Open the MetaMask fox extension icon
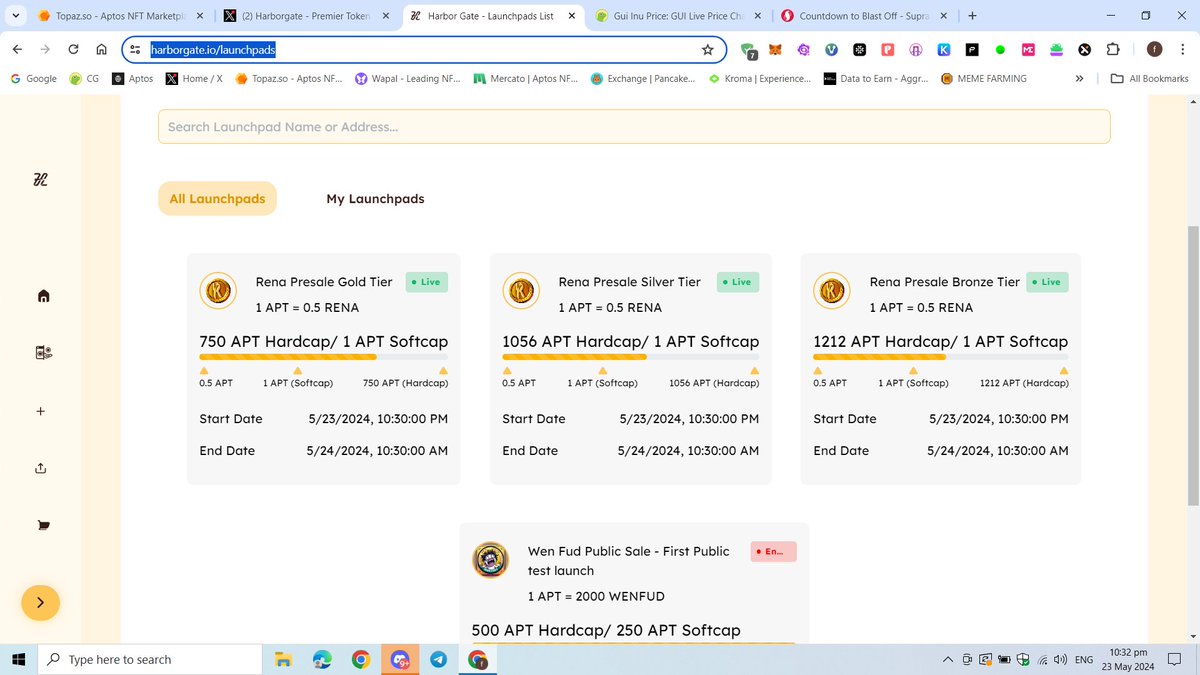1200x675 pixels. (x=774, y=49)
